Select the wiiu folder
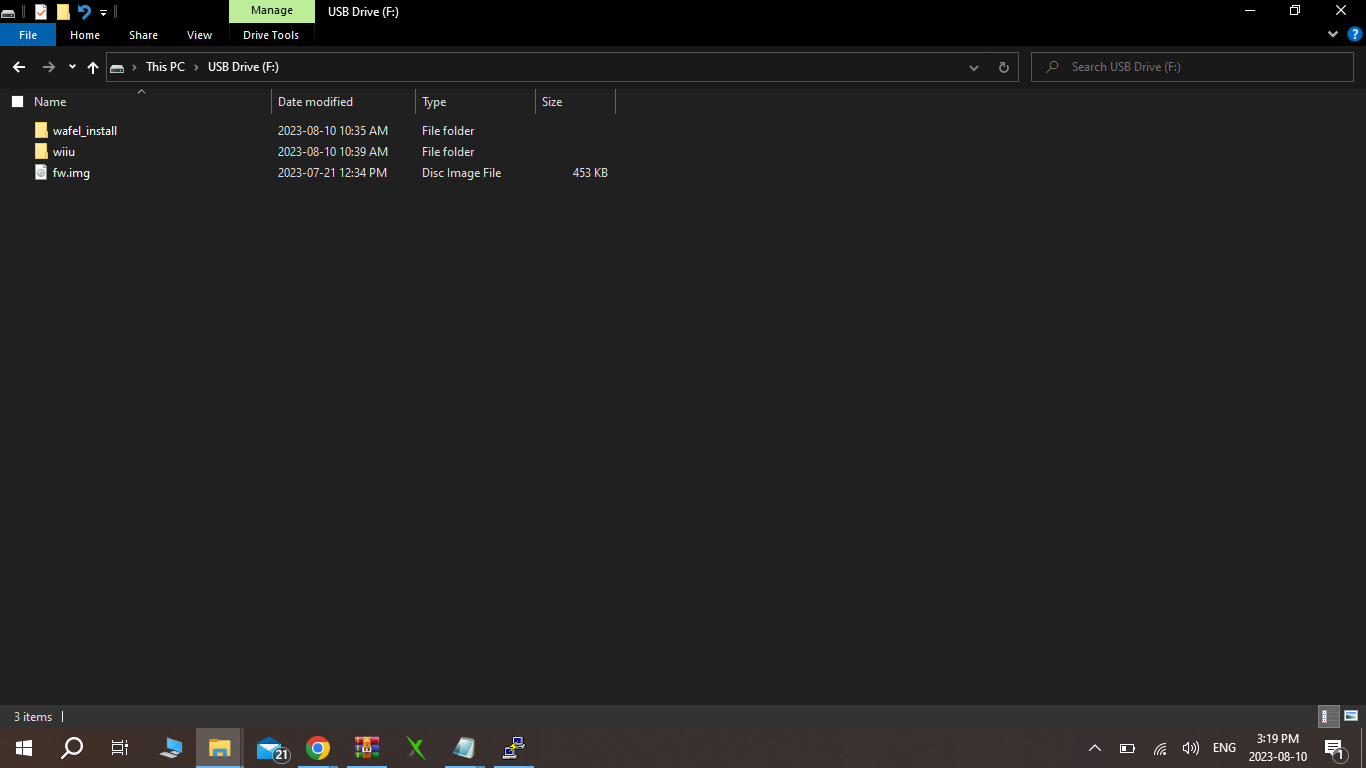This screenshot has height=768, width=1366. point(64,152)
